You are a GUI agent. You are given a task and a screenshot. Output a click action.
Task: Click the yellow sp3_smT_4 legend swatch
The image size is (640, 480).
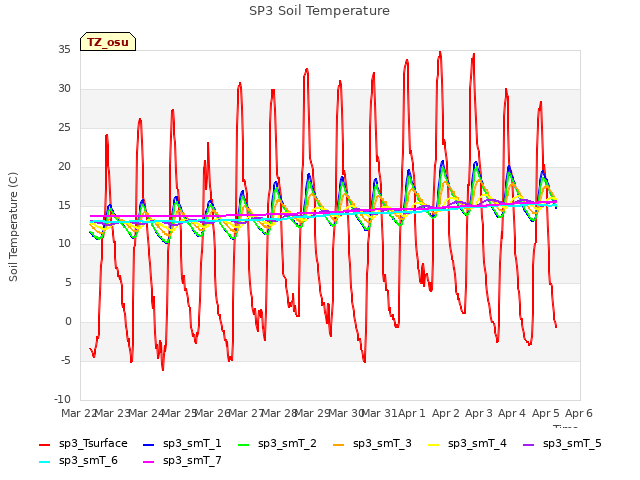tap(434, 444)
